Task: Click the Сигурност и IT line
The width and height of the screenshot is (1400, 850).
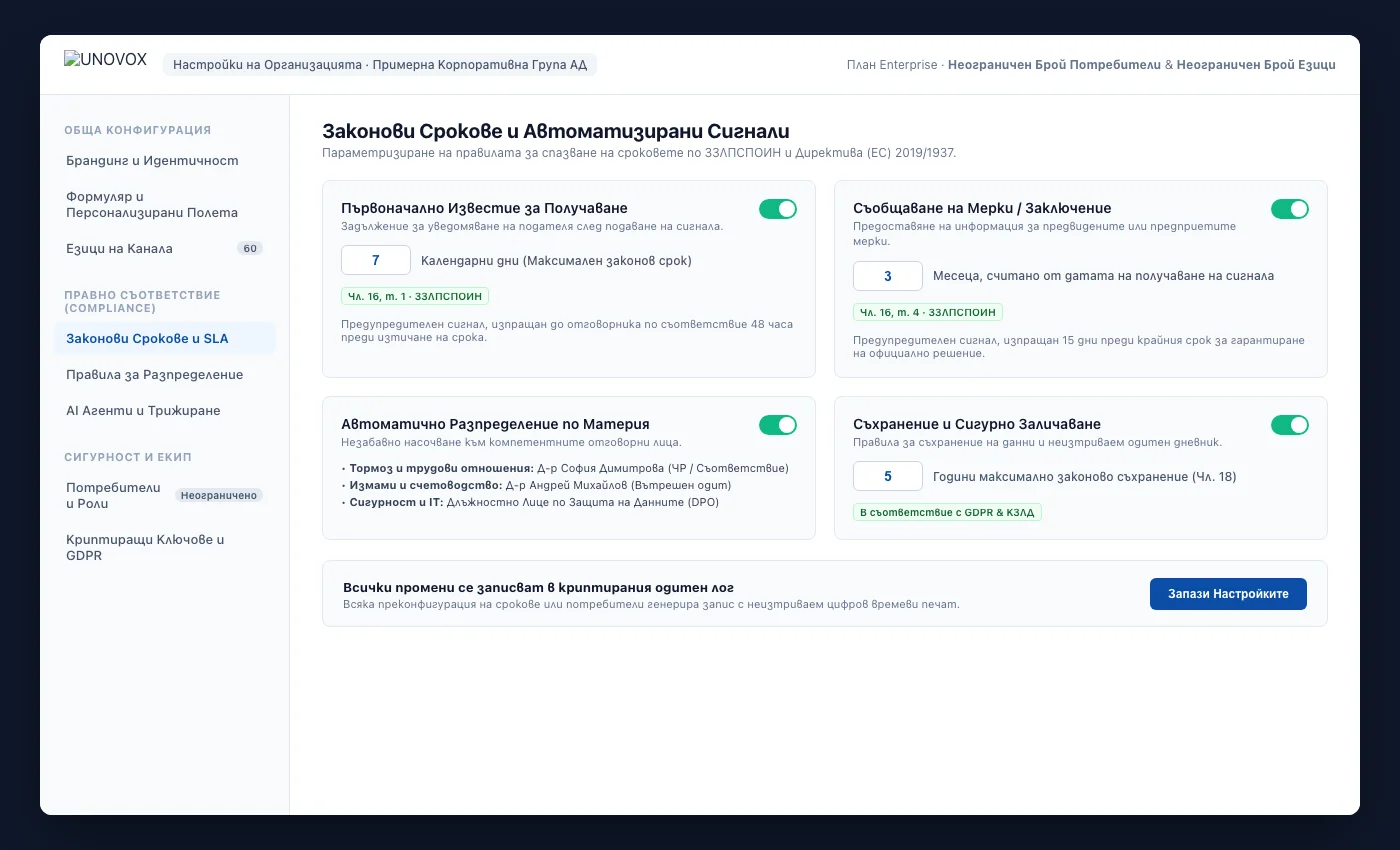Action: pyautogui.click(x=530, y=502)
